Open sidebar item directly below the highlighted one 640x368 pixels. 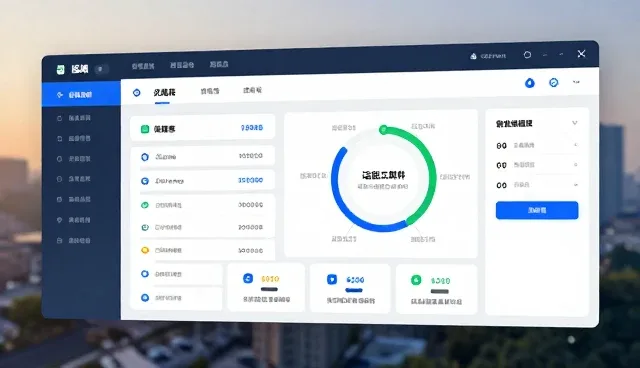click(x=81, y=118)
